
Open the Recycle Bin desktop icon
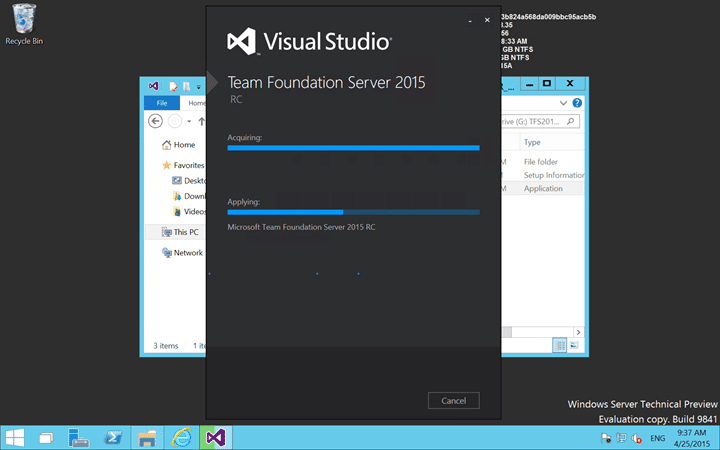(x=24, y=24)
